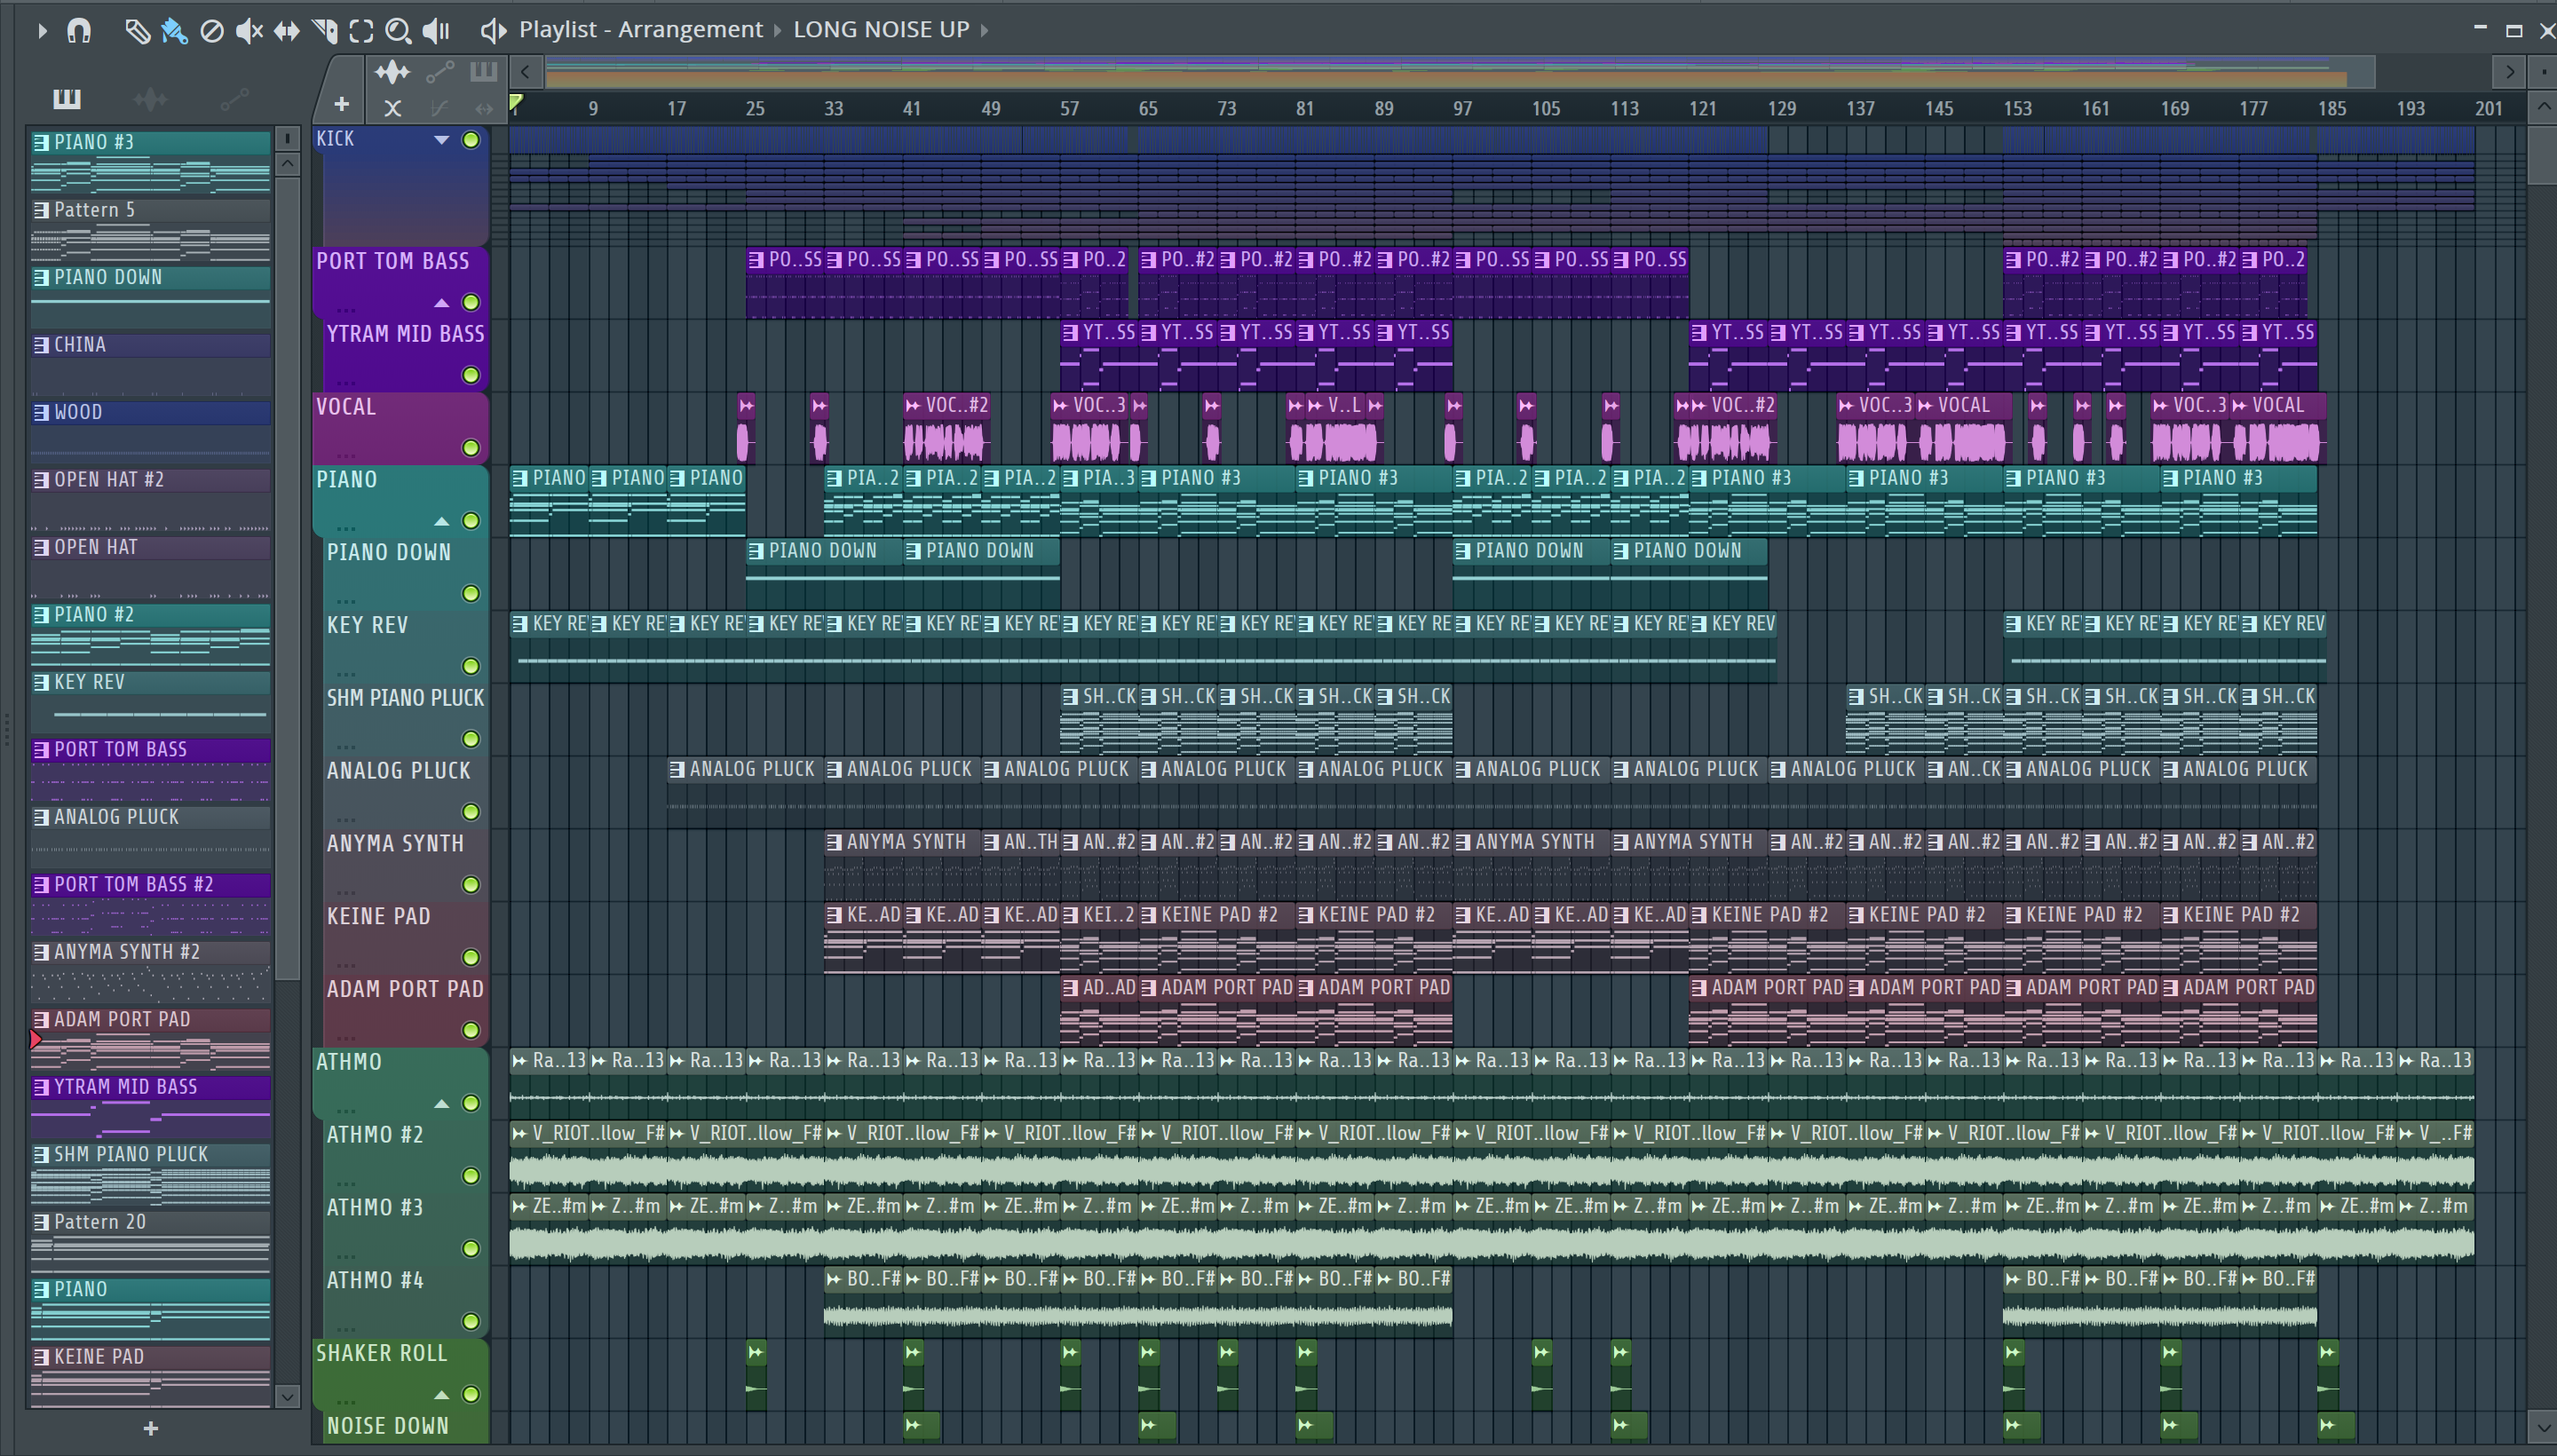Image resolution: width=2557 pixels, height=1456 pixels.
Task: Select the Draw pencil tool
Action: click(137, 31)
